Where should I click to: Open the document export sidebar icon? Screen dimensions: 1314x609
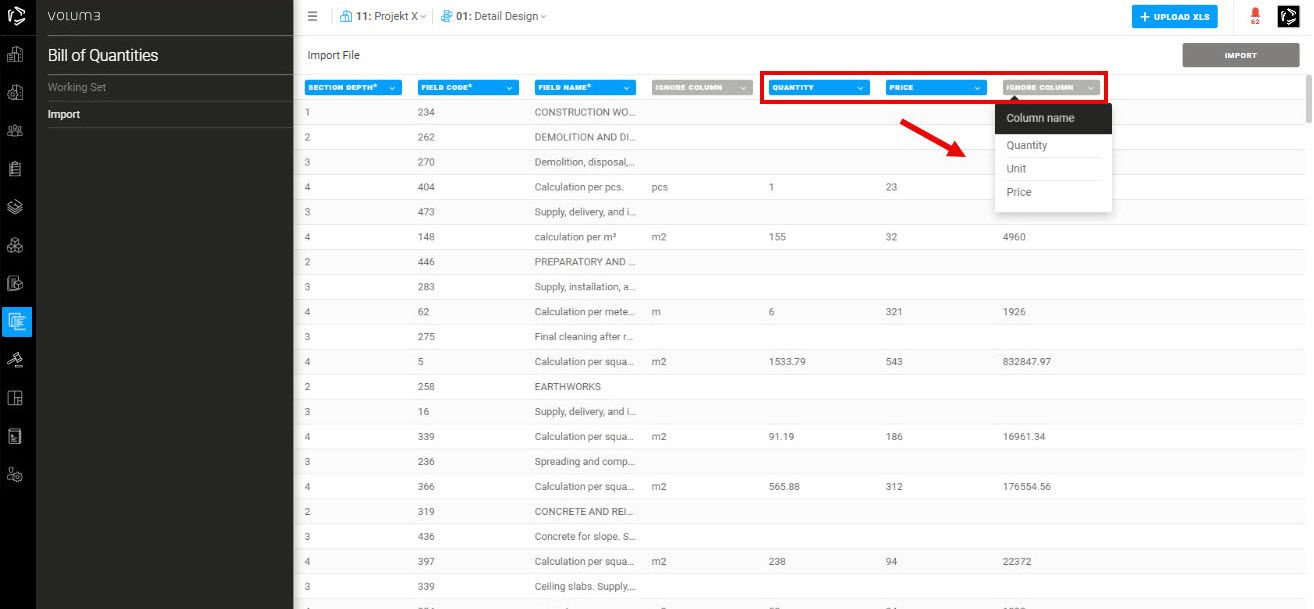(15, 283)
